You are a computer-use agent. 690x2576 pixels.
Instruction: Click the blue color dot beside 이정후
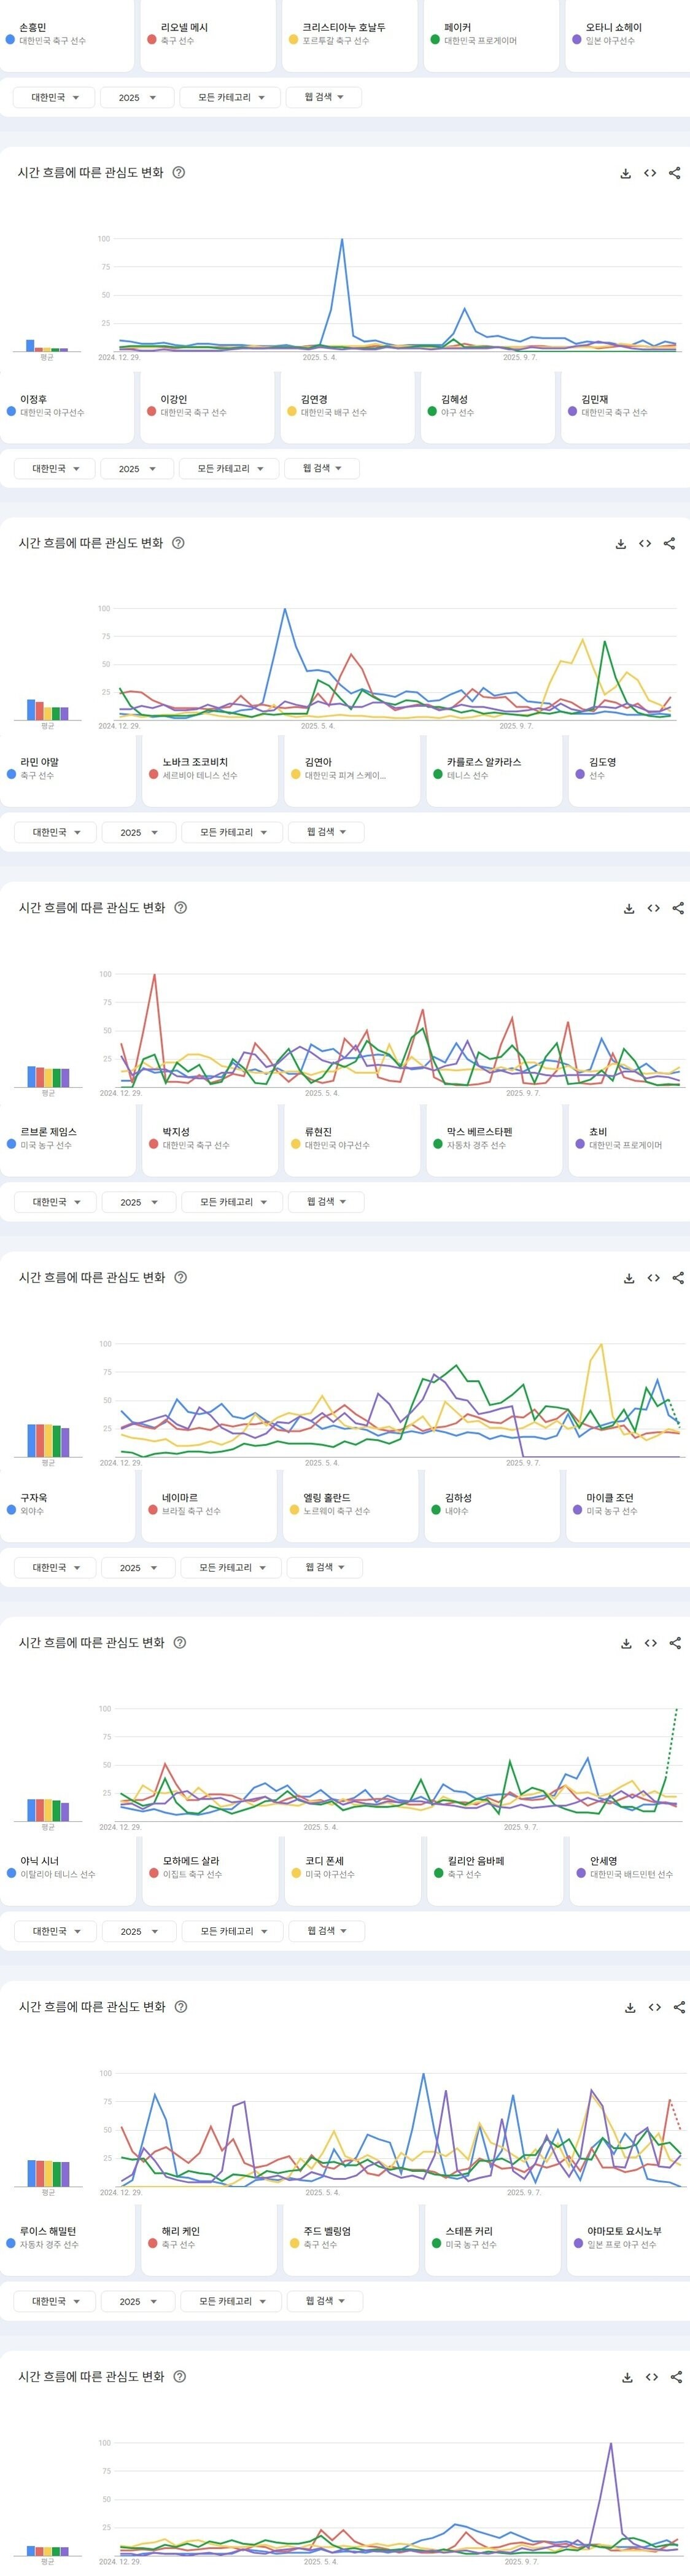point(11,411)
